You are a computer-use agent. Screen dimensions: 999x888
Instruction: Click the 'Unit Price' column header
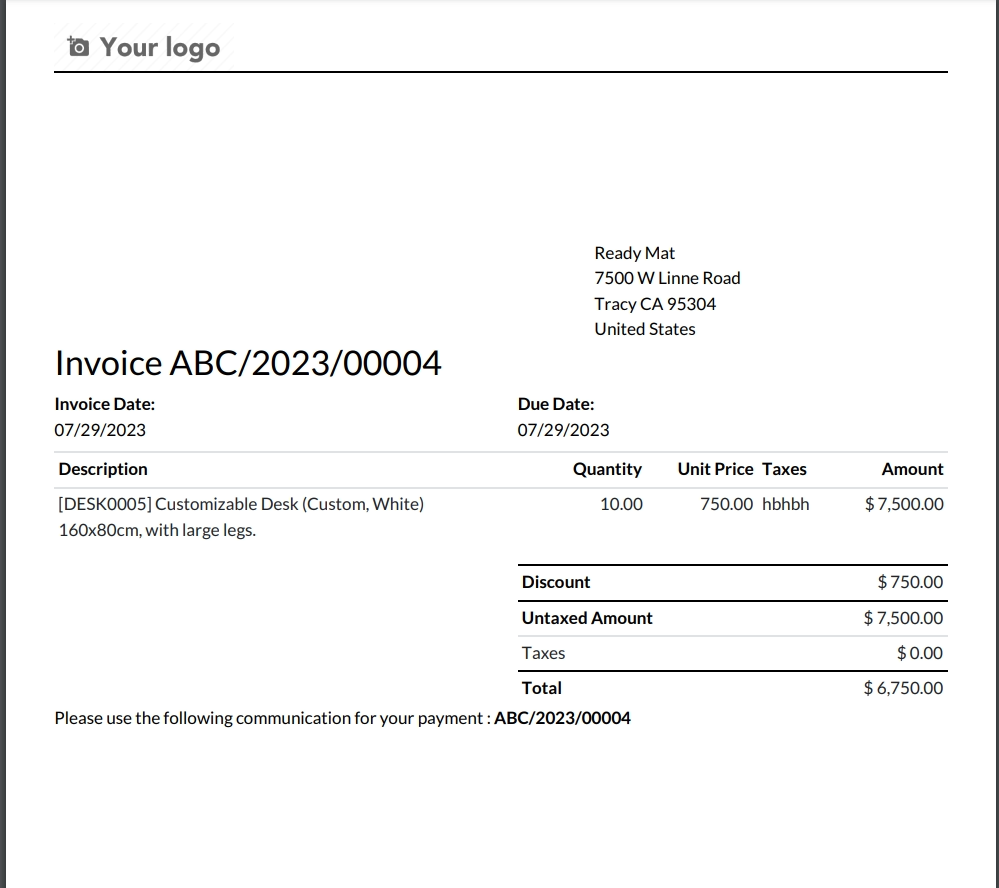click(715, 469)
